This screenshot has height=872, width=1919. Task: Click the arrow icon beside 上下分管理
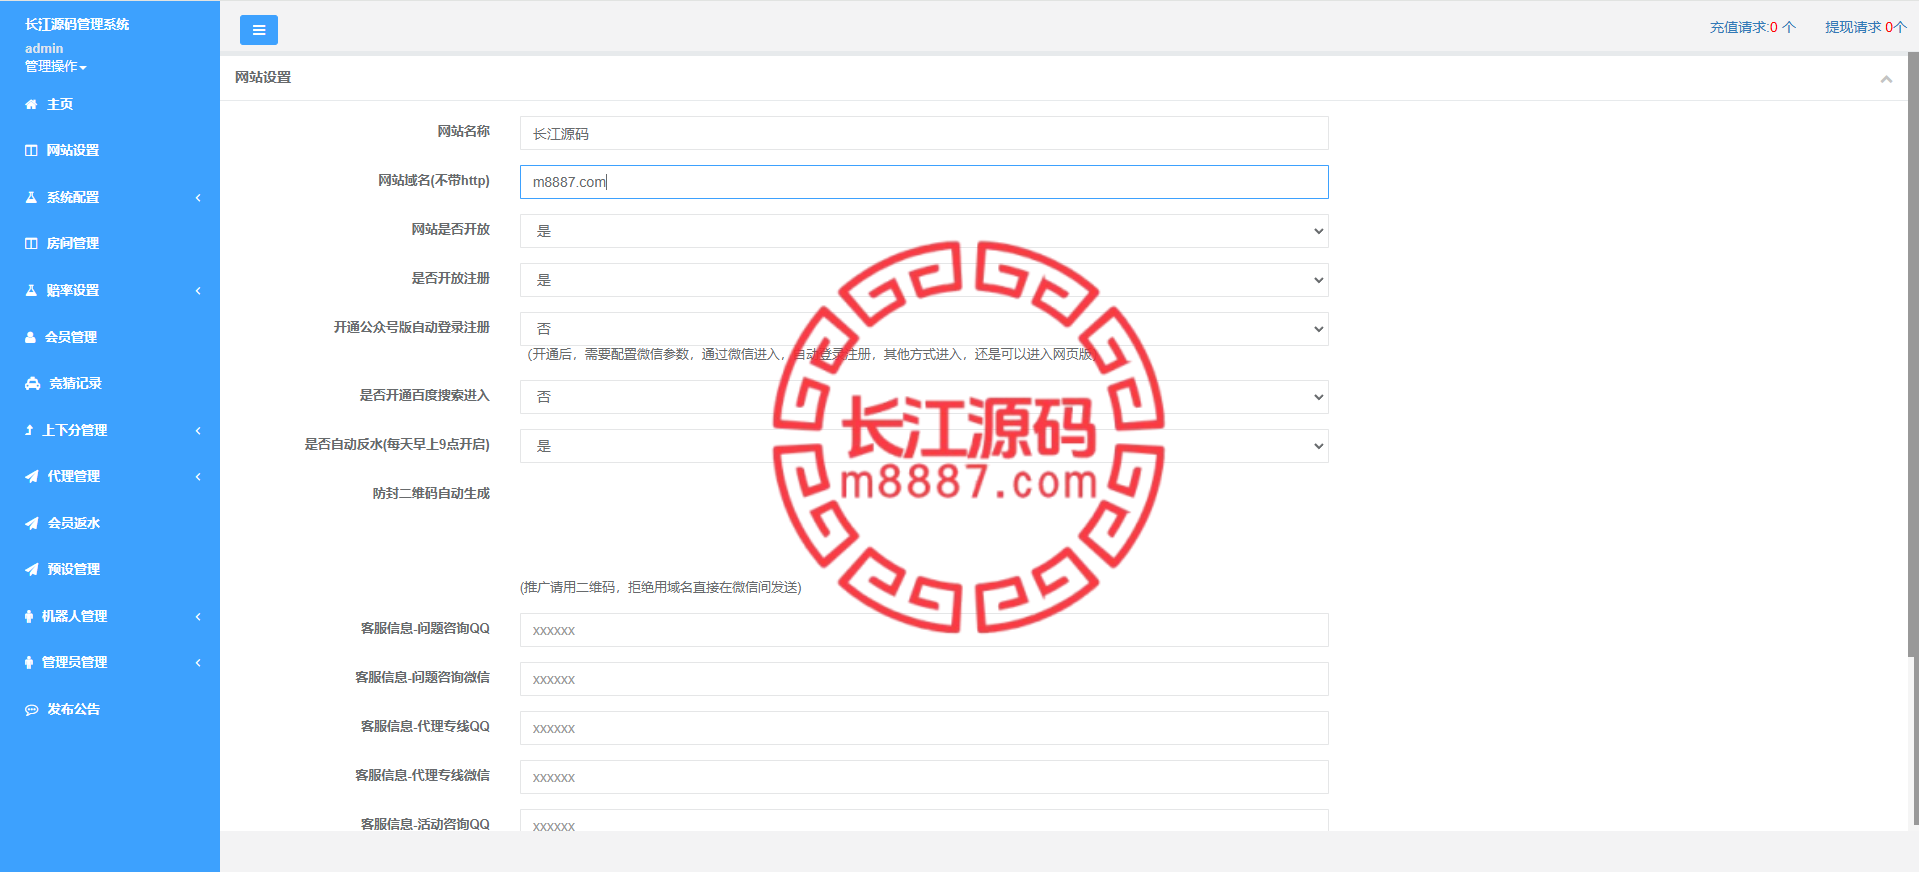click(29, 430)
